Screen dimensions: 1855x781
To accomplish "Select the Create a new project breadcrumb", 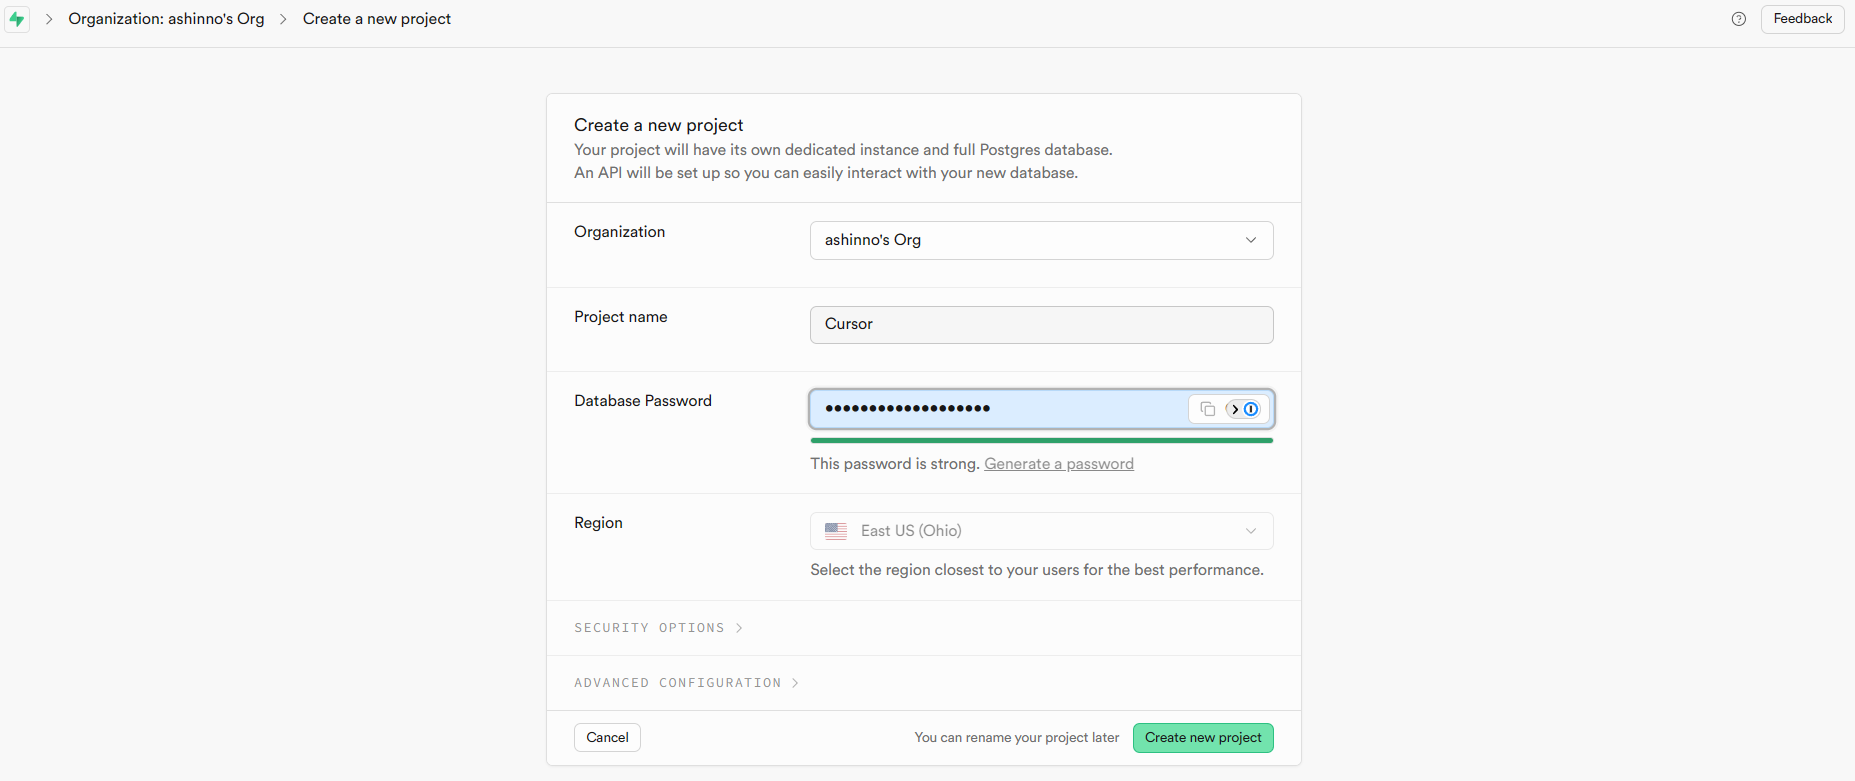I will (377, 19).
